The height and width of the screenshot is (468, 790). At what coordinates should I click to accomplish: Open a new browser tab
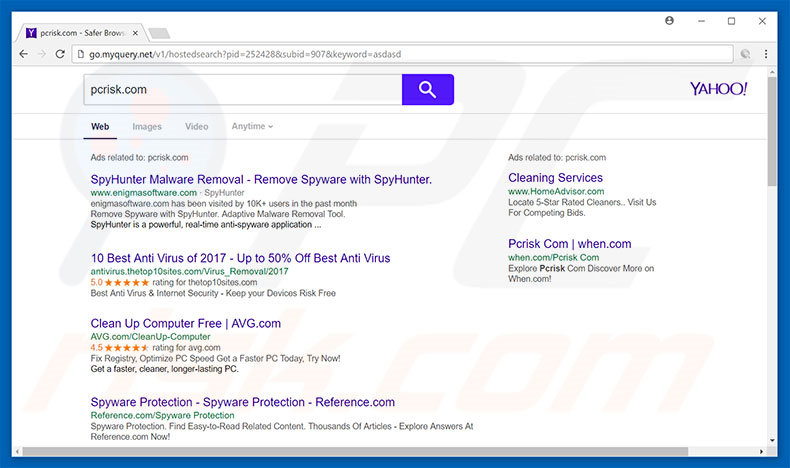(x=160, y=33)
